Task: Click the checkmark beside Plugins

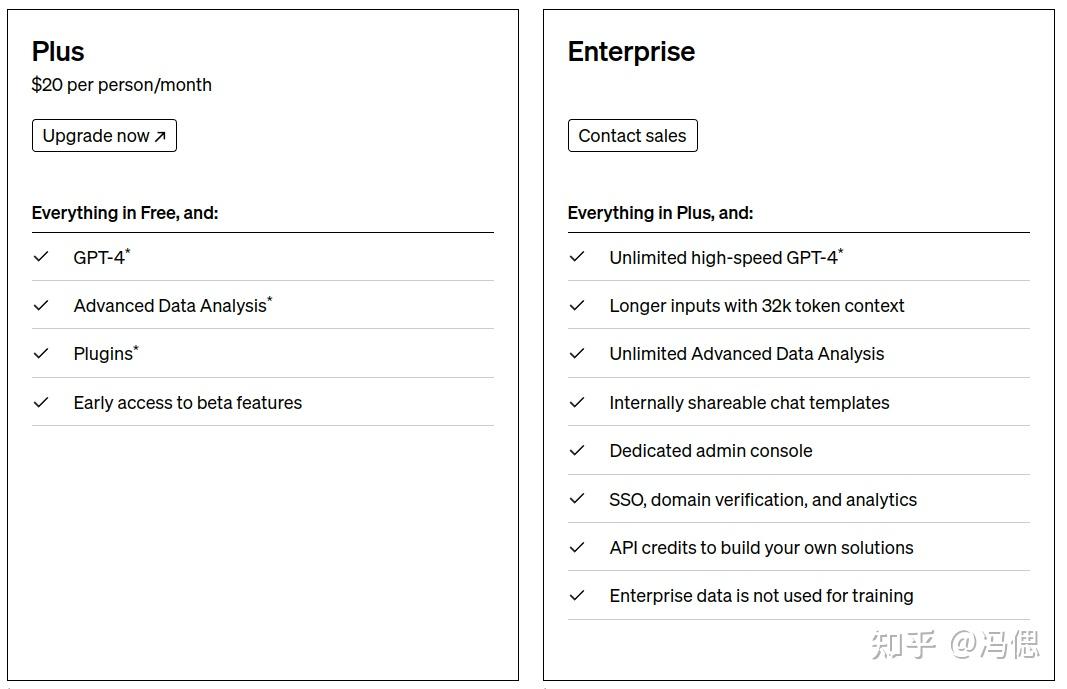Action: tap(41, 353)
